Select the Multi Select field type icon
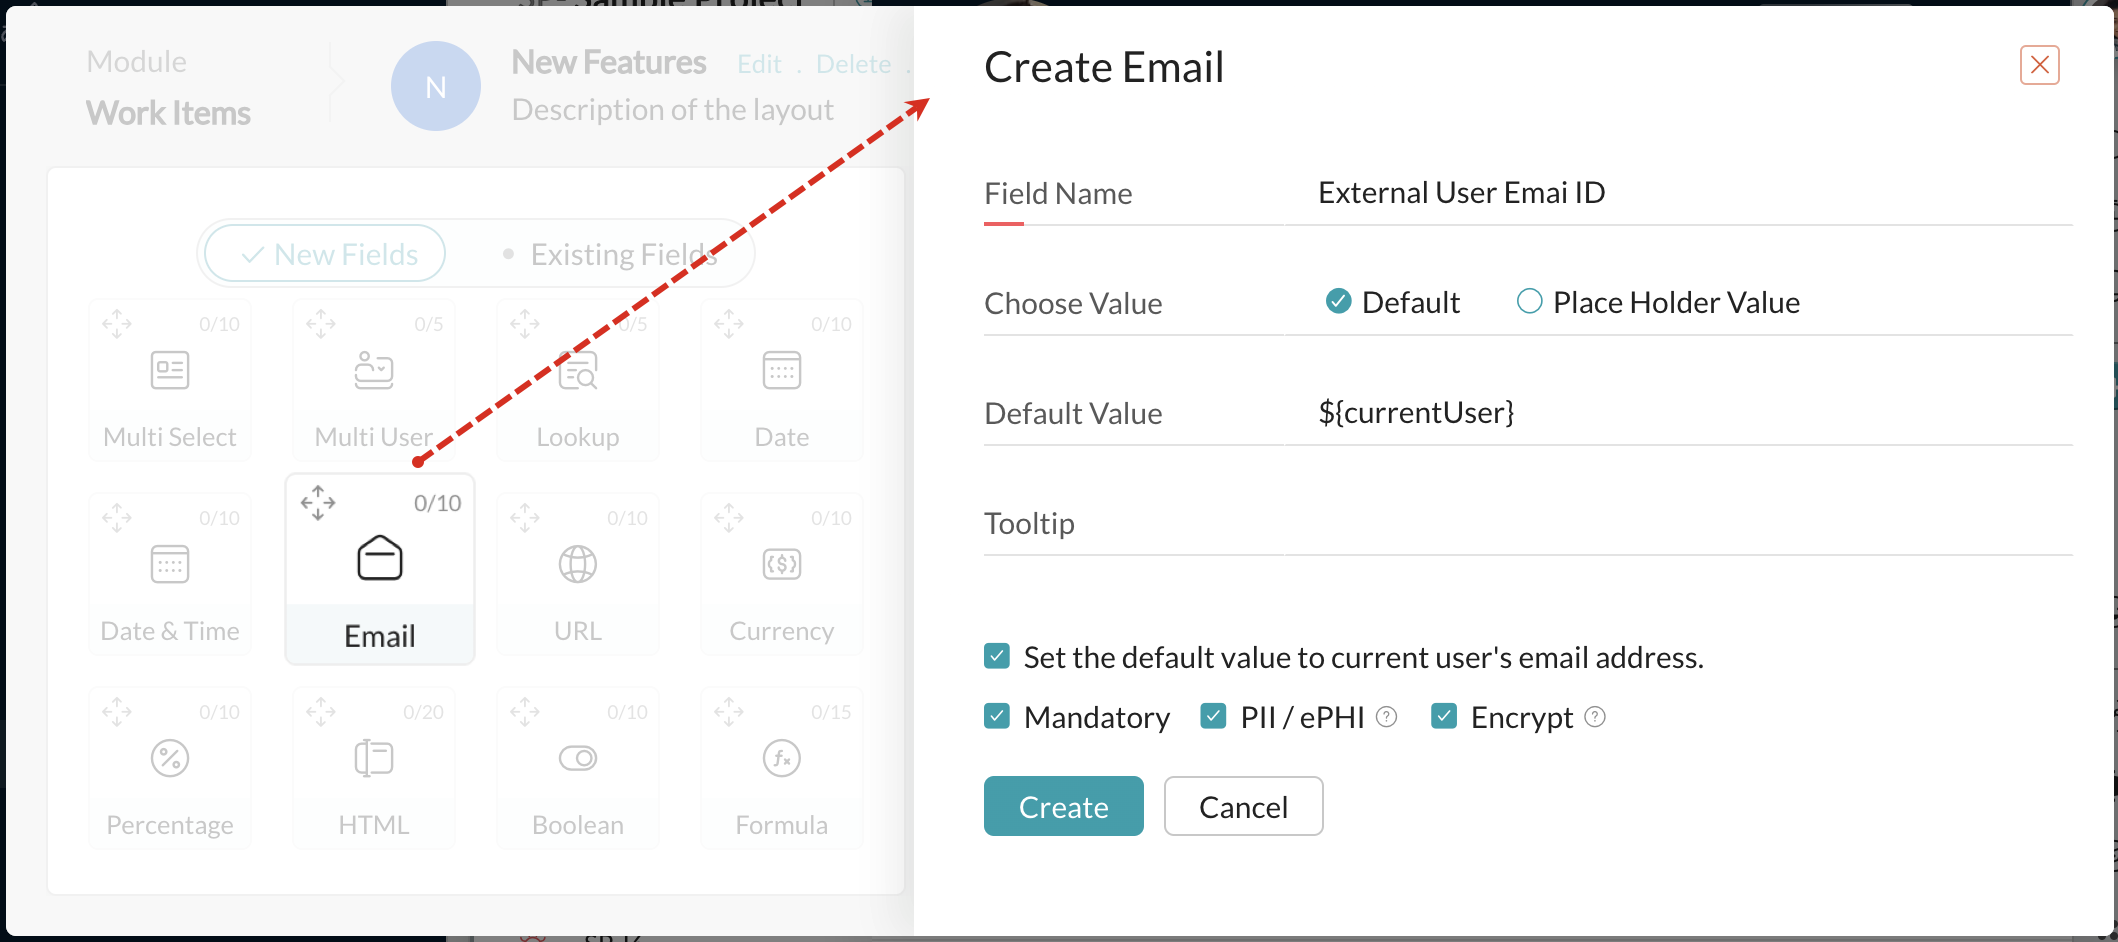Image resolution: width=2118 pixels, height=942 pixels. coord(170,370)
